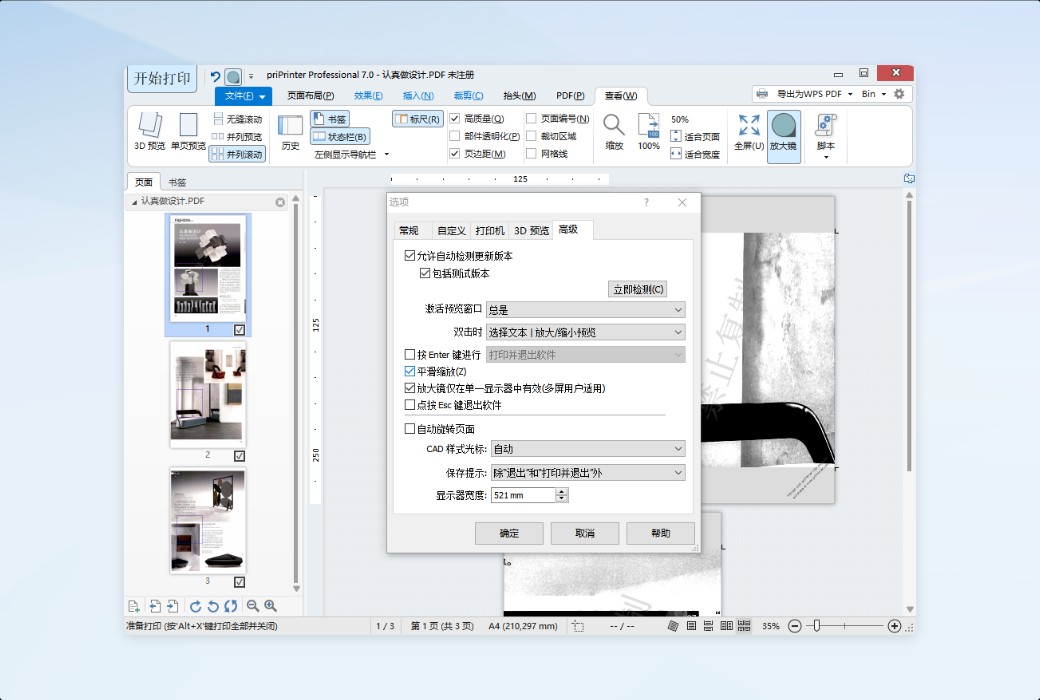The width and height of the screenshot is (1040, 700).
Task: Switch to 页面布局 ribbon tab
Action: [310, 96]
